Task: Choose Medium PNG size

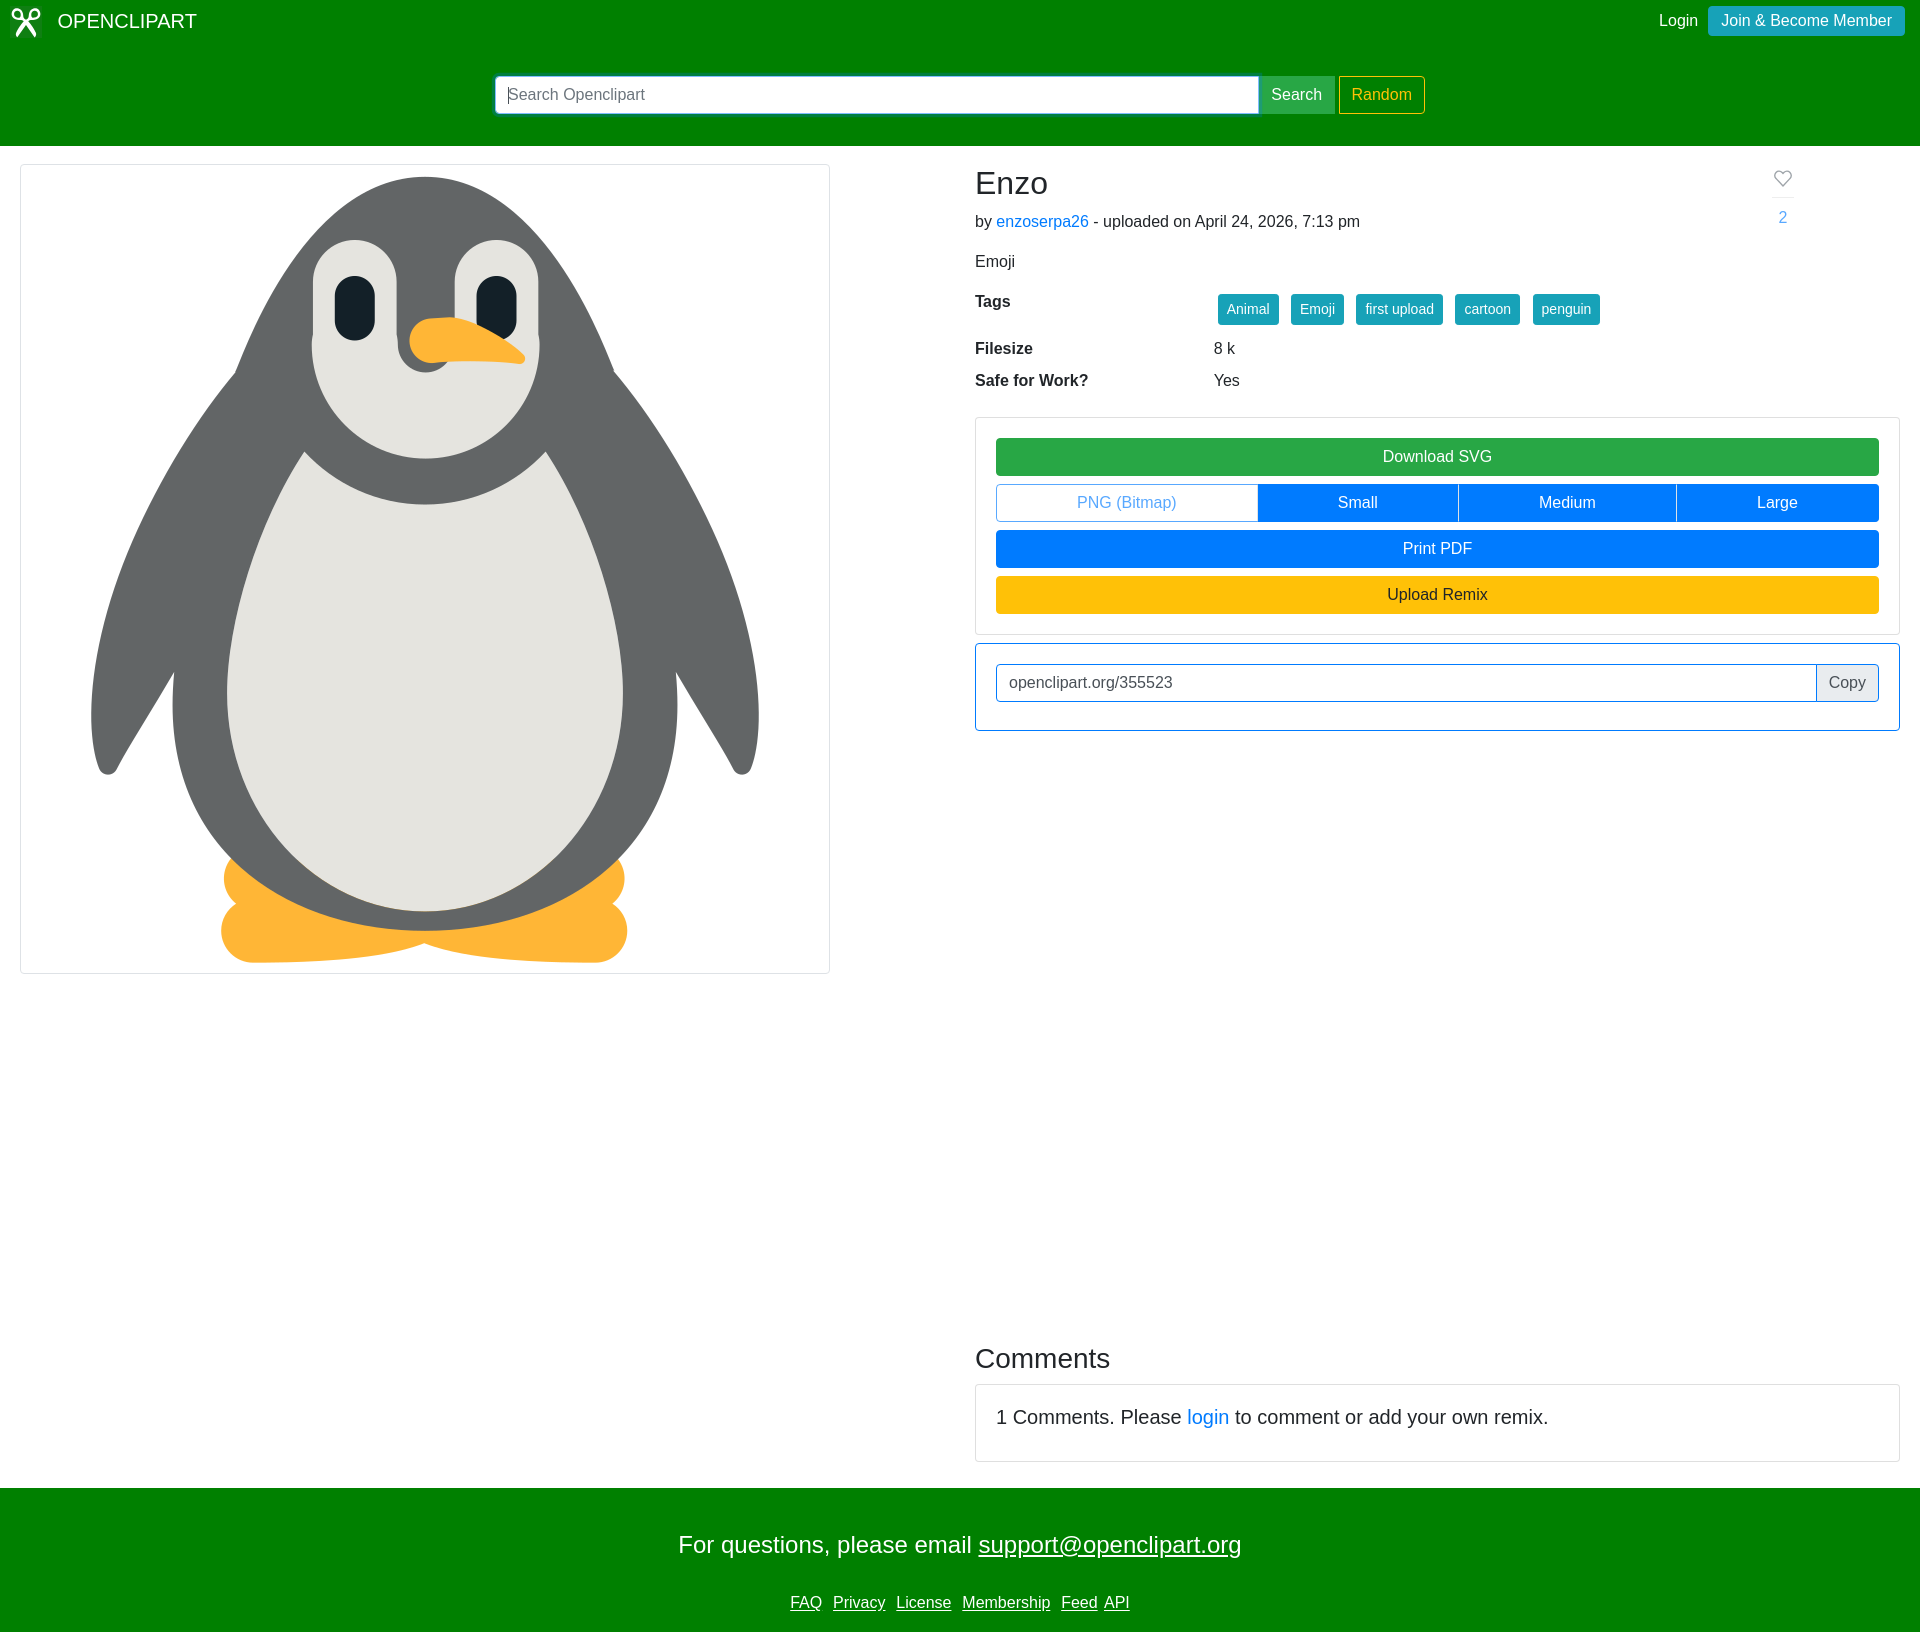Action: point(1566,503)
